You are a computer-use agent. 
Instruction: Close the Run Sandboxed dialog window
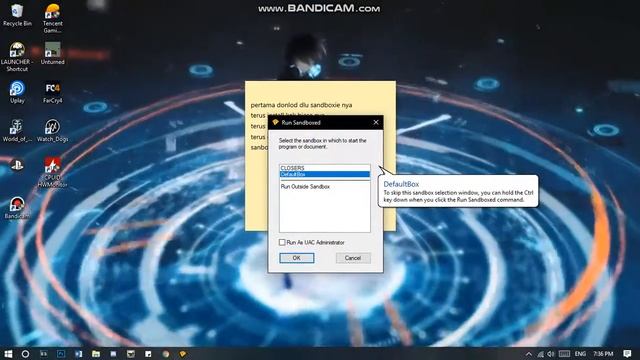(x=376, y=122)
